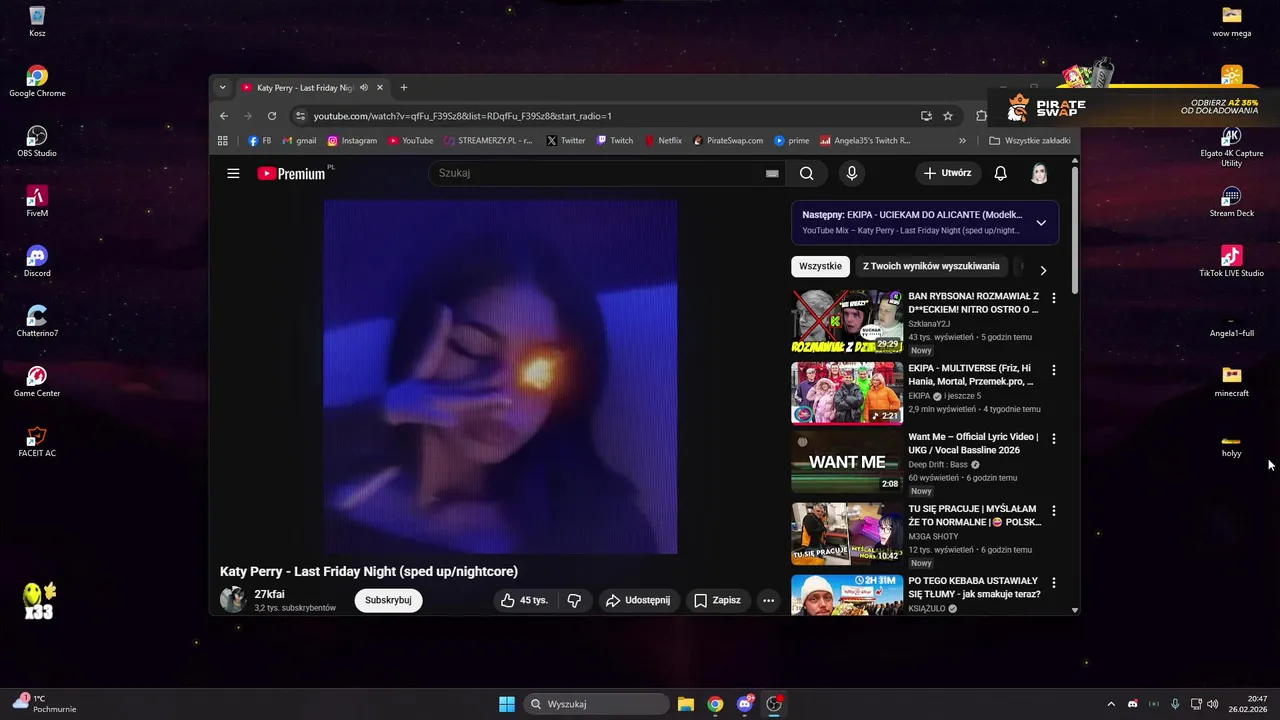Image resolution: width=1280 pixels, height=720 pixels.
Task: Open BAN RYBSONA video thumbnail
Action: (847, 322)
